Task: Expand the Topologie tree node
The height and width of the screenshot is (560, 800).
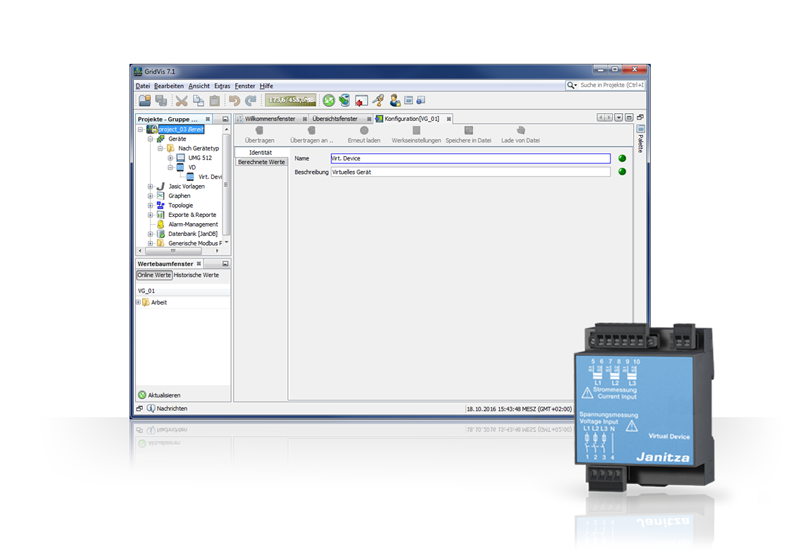Action: pos(150,206)
